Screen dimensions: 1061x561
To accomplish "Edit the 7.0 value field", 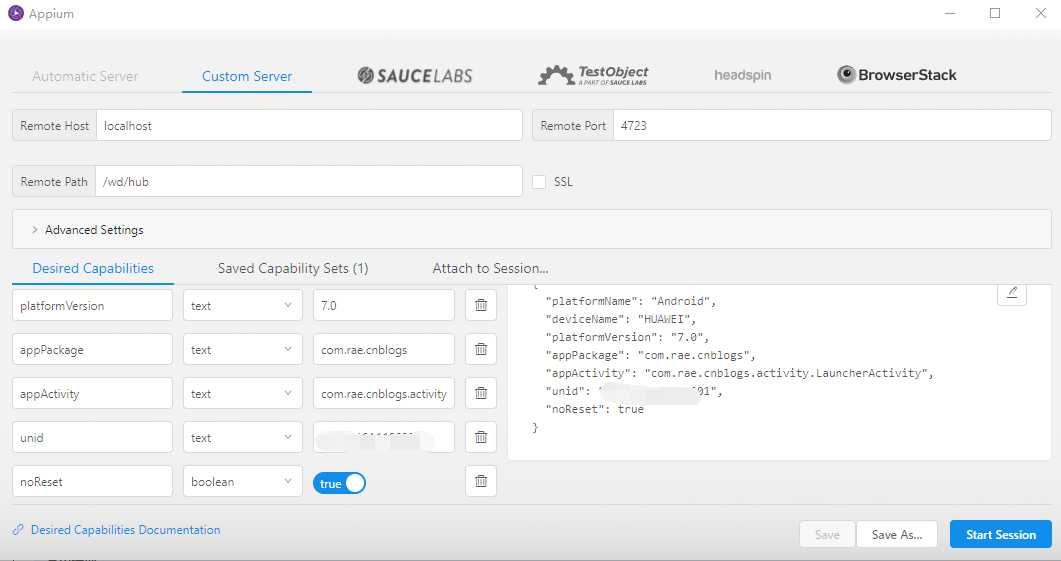I will click(x=384, y=305).
